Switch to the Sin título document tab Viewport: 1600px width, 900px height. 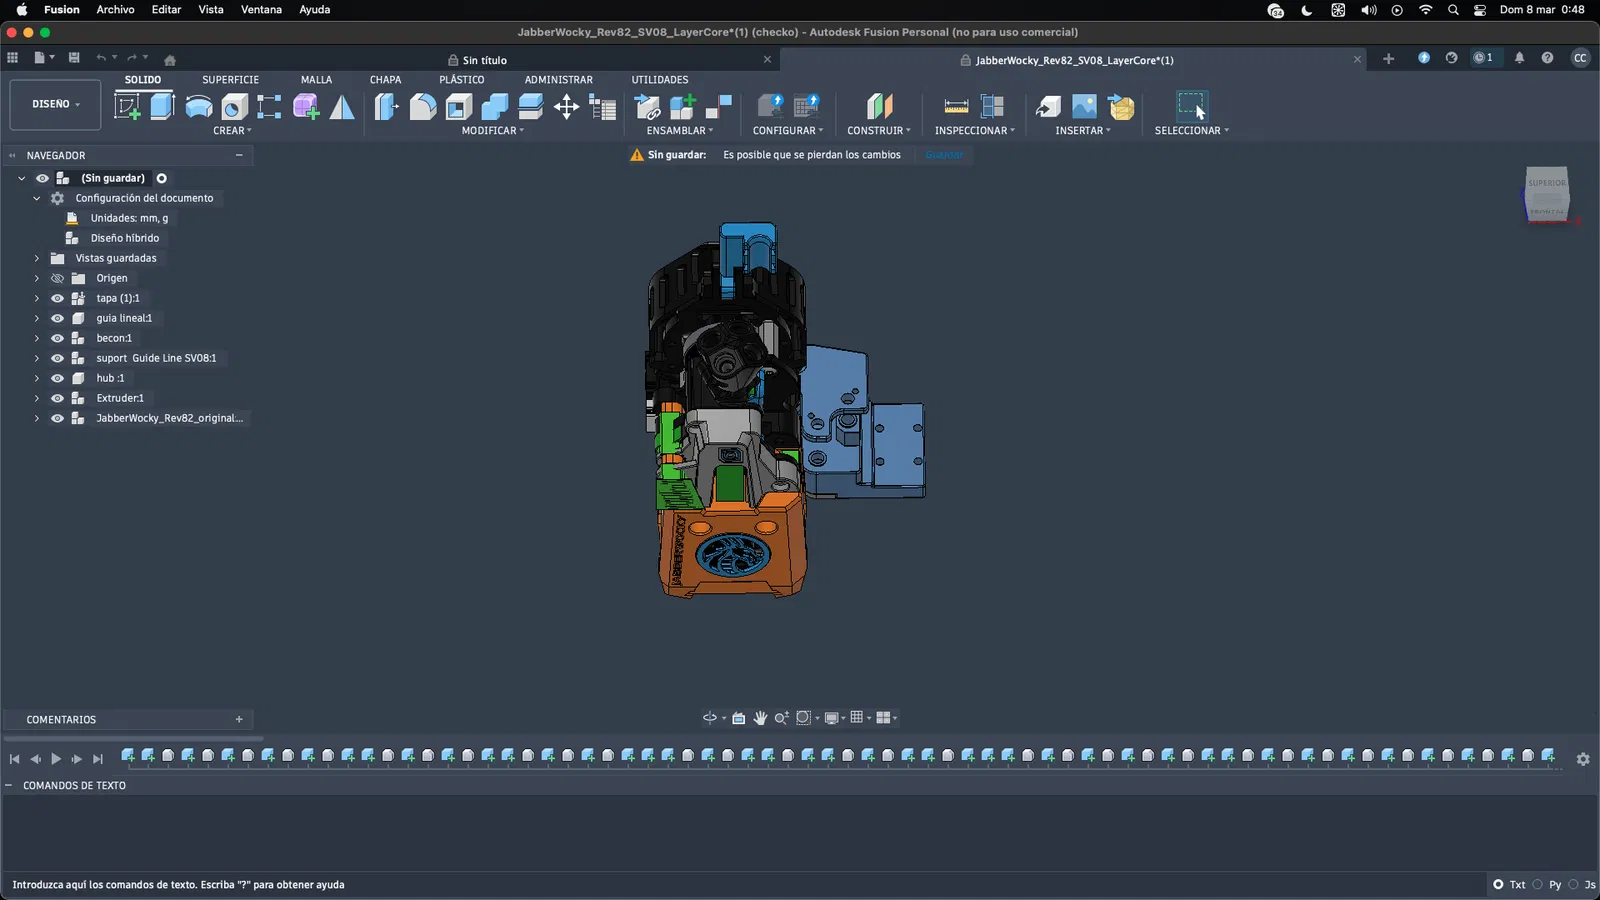point(484,60)
